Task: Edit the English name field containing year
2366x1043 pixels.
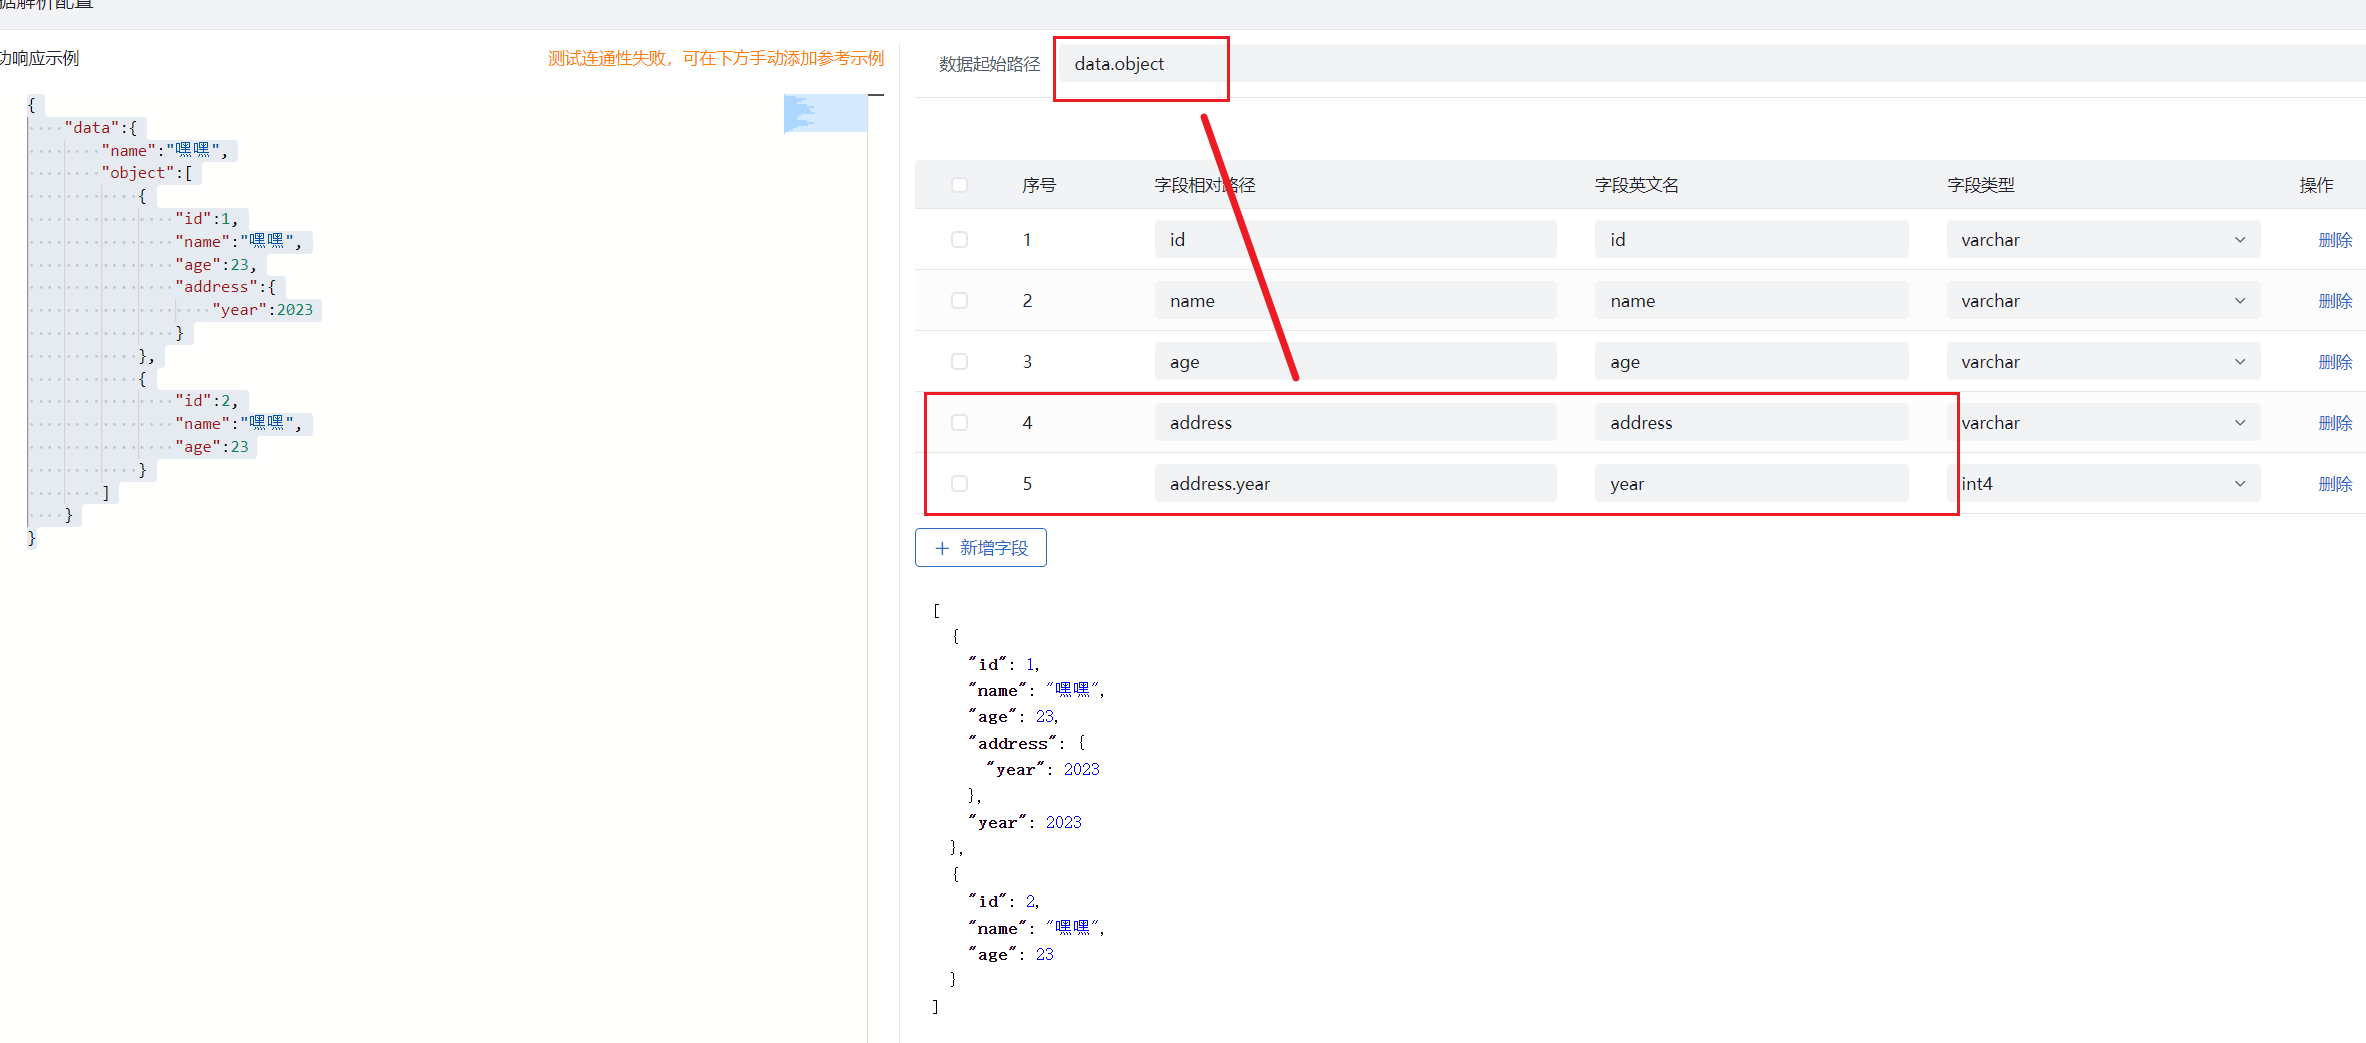Action: 1750,484
